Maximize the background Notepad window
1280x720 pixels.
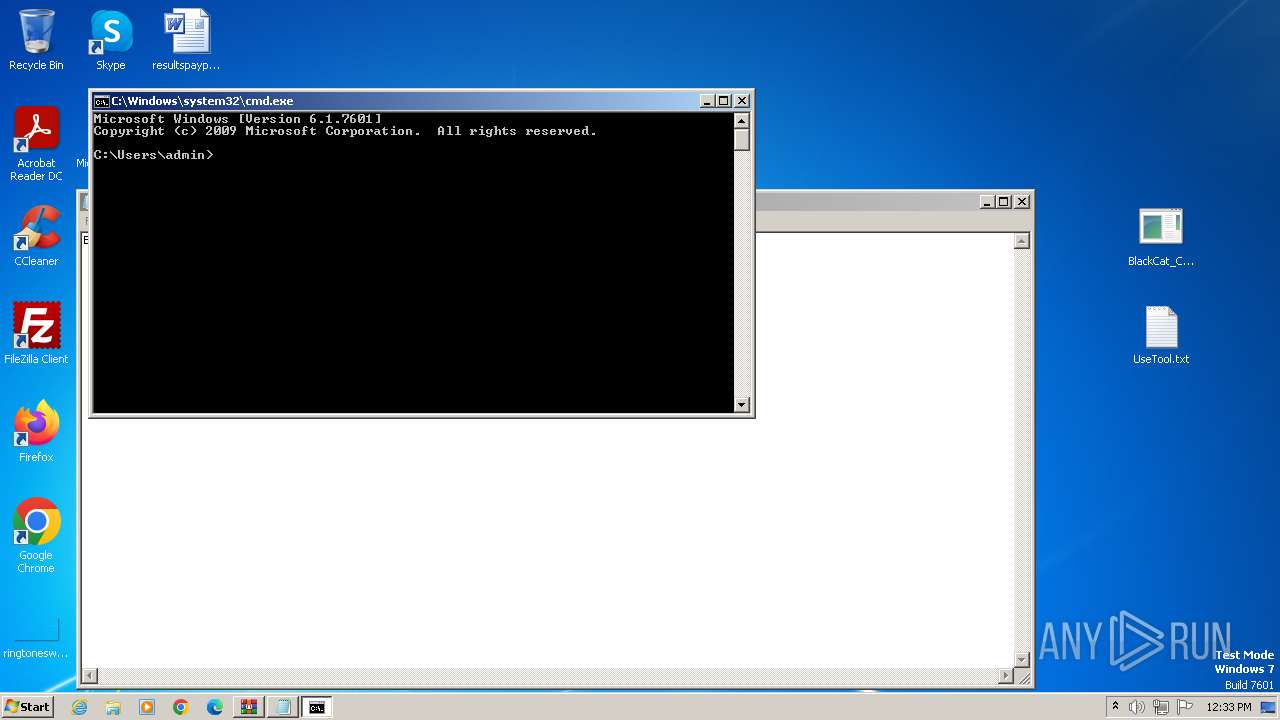click(1004, 202)
